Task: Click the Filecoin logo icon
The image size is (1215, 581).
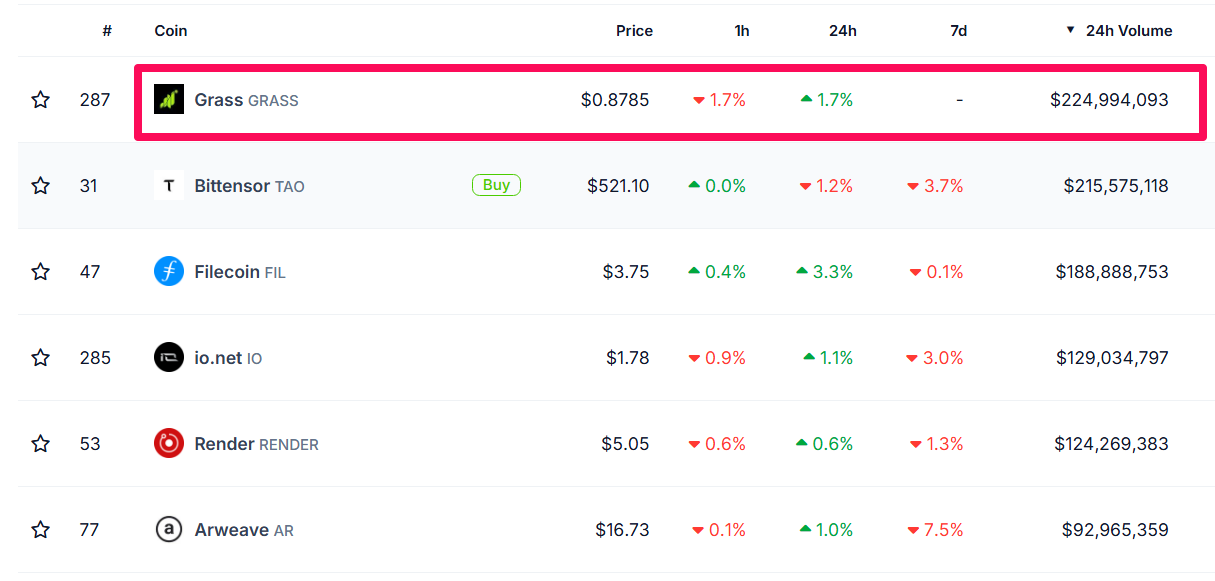Action: tap(168, 271)
